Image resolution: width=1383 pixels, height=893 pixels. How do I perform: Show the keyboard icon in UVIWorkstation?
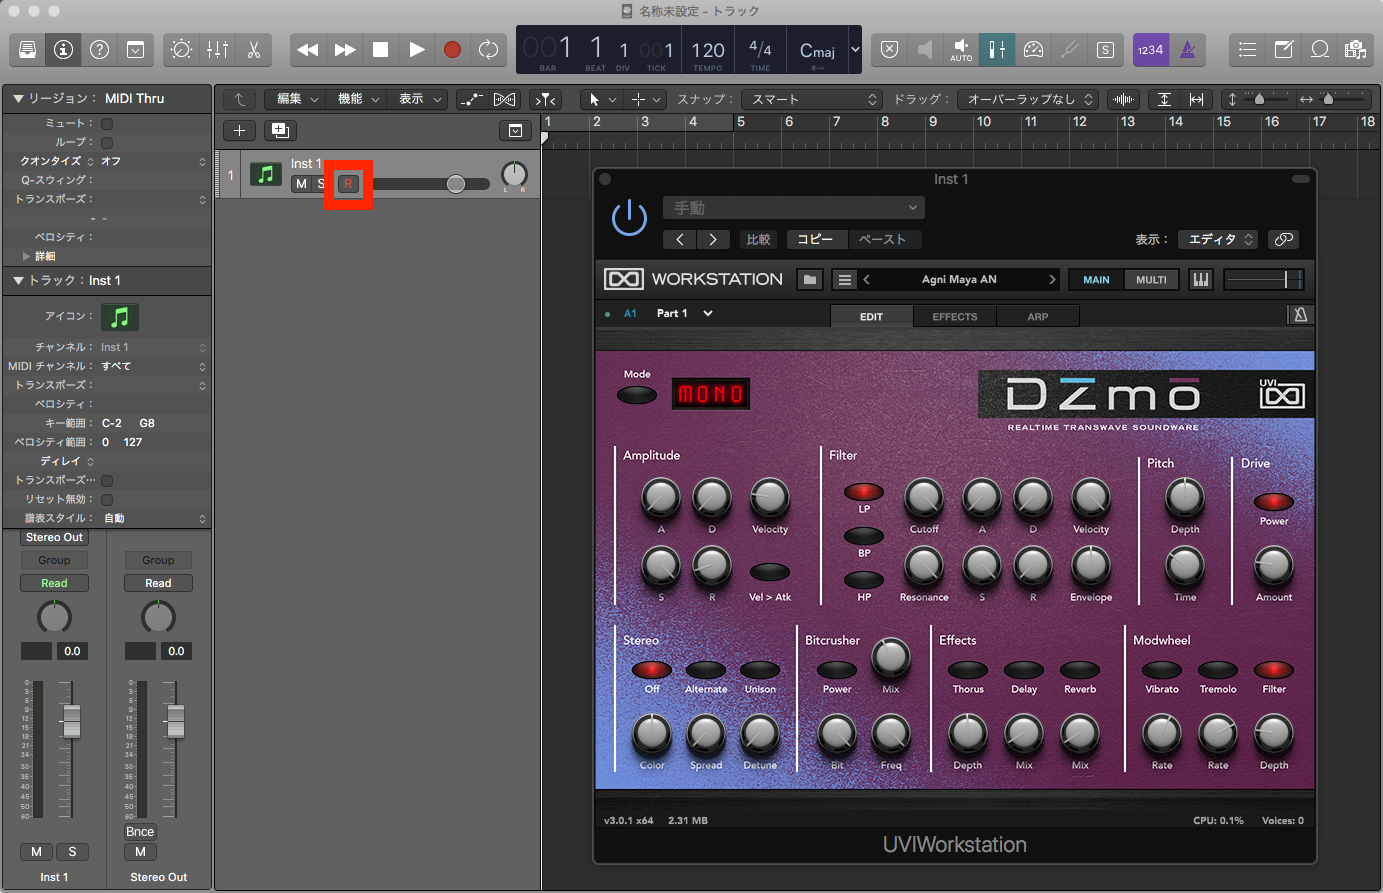tap(1200, 280)
